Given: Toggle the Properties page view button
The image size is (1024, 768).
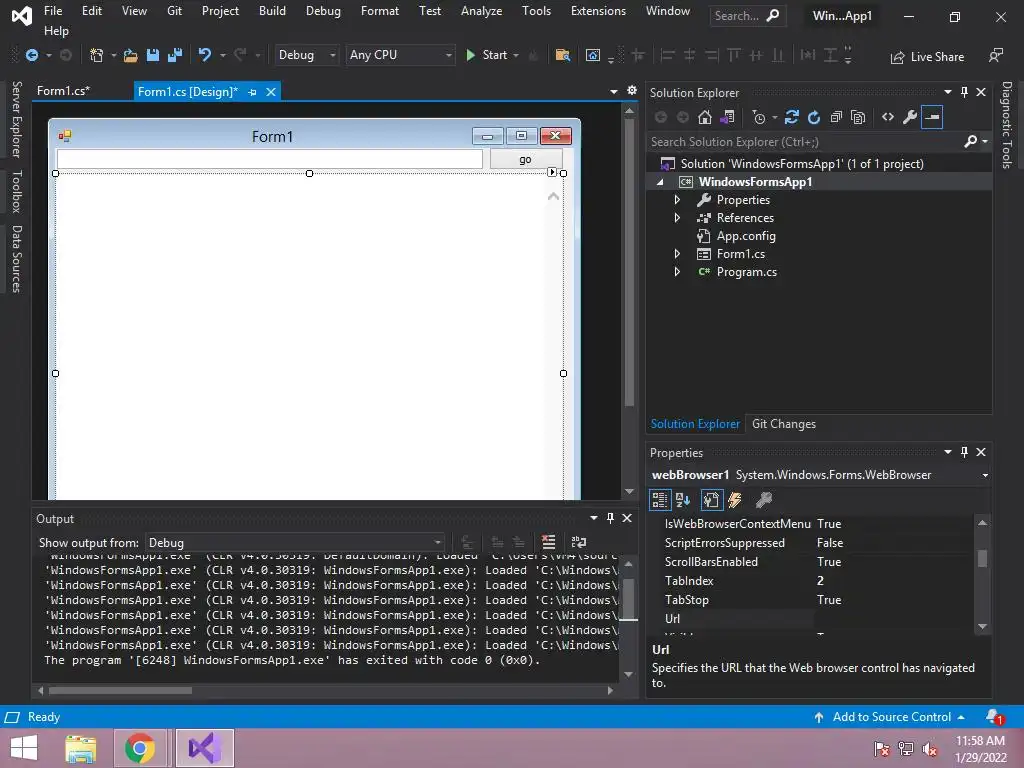Looking at the screenshot, I should [711, 500].
